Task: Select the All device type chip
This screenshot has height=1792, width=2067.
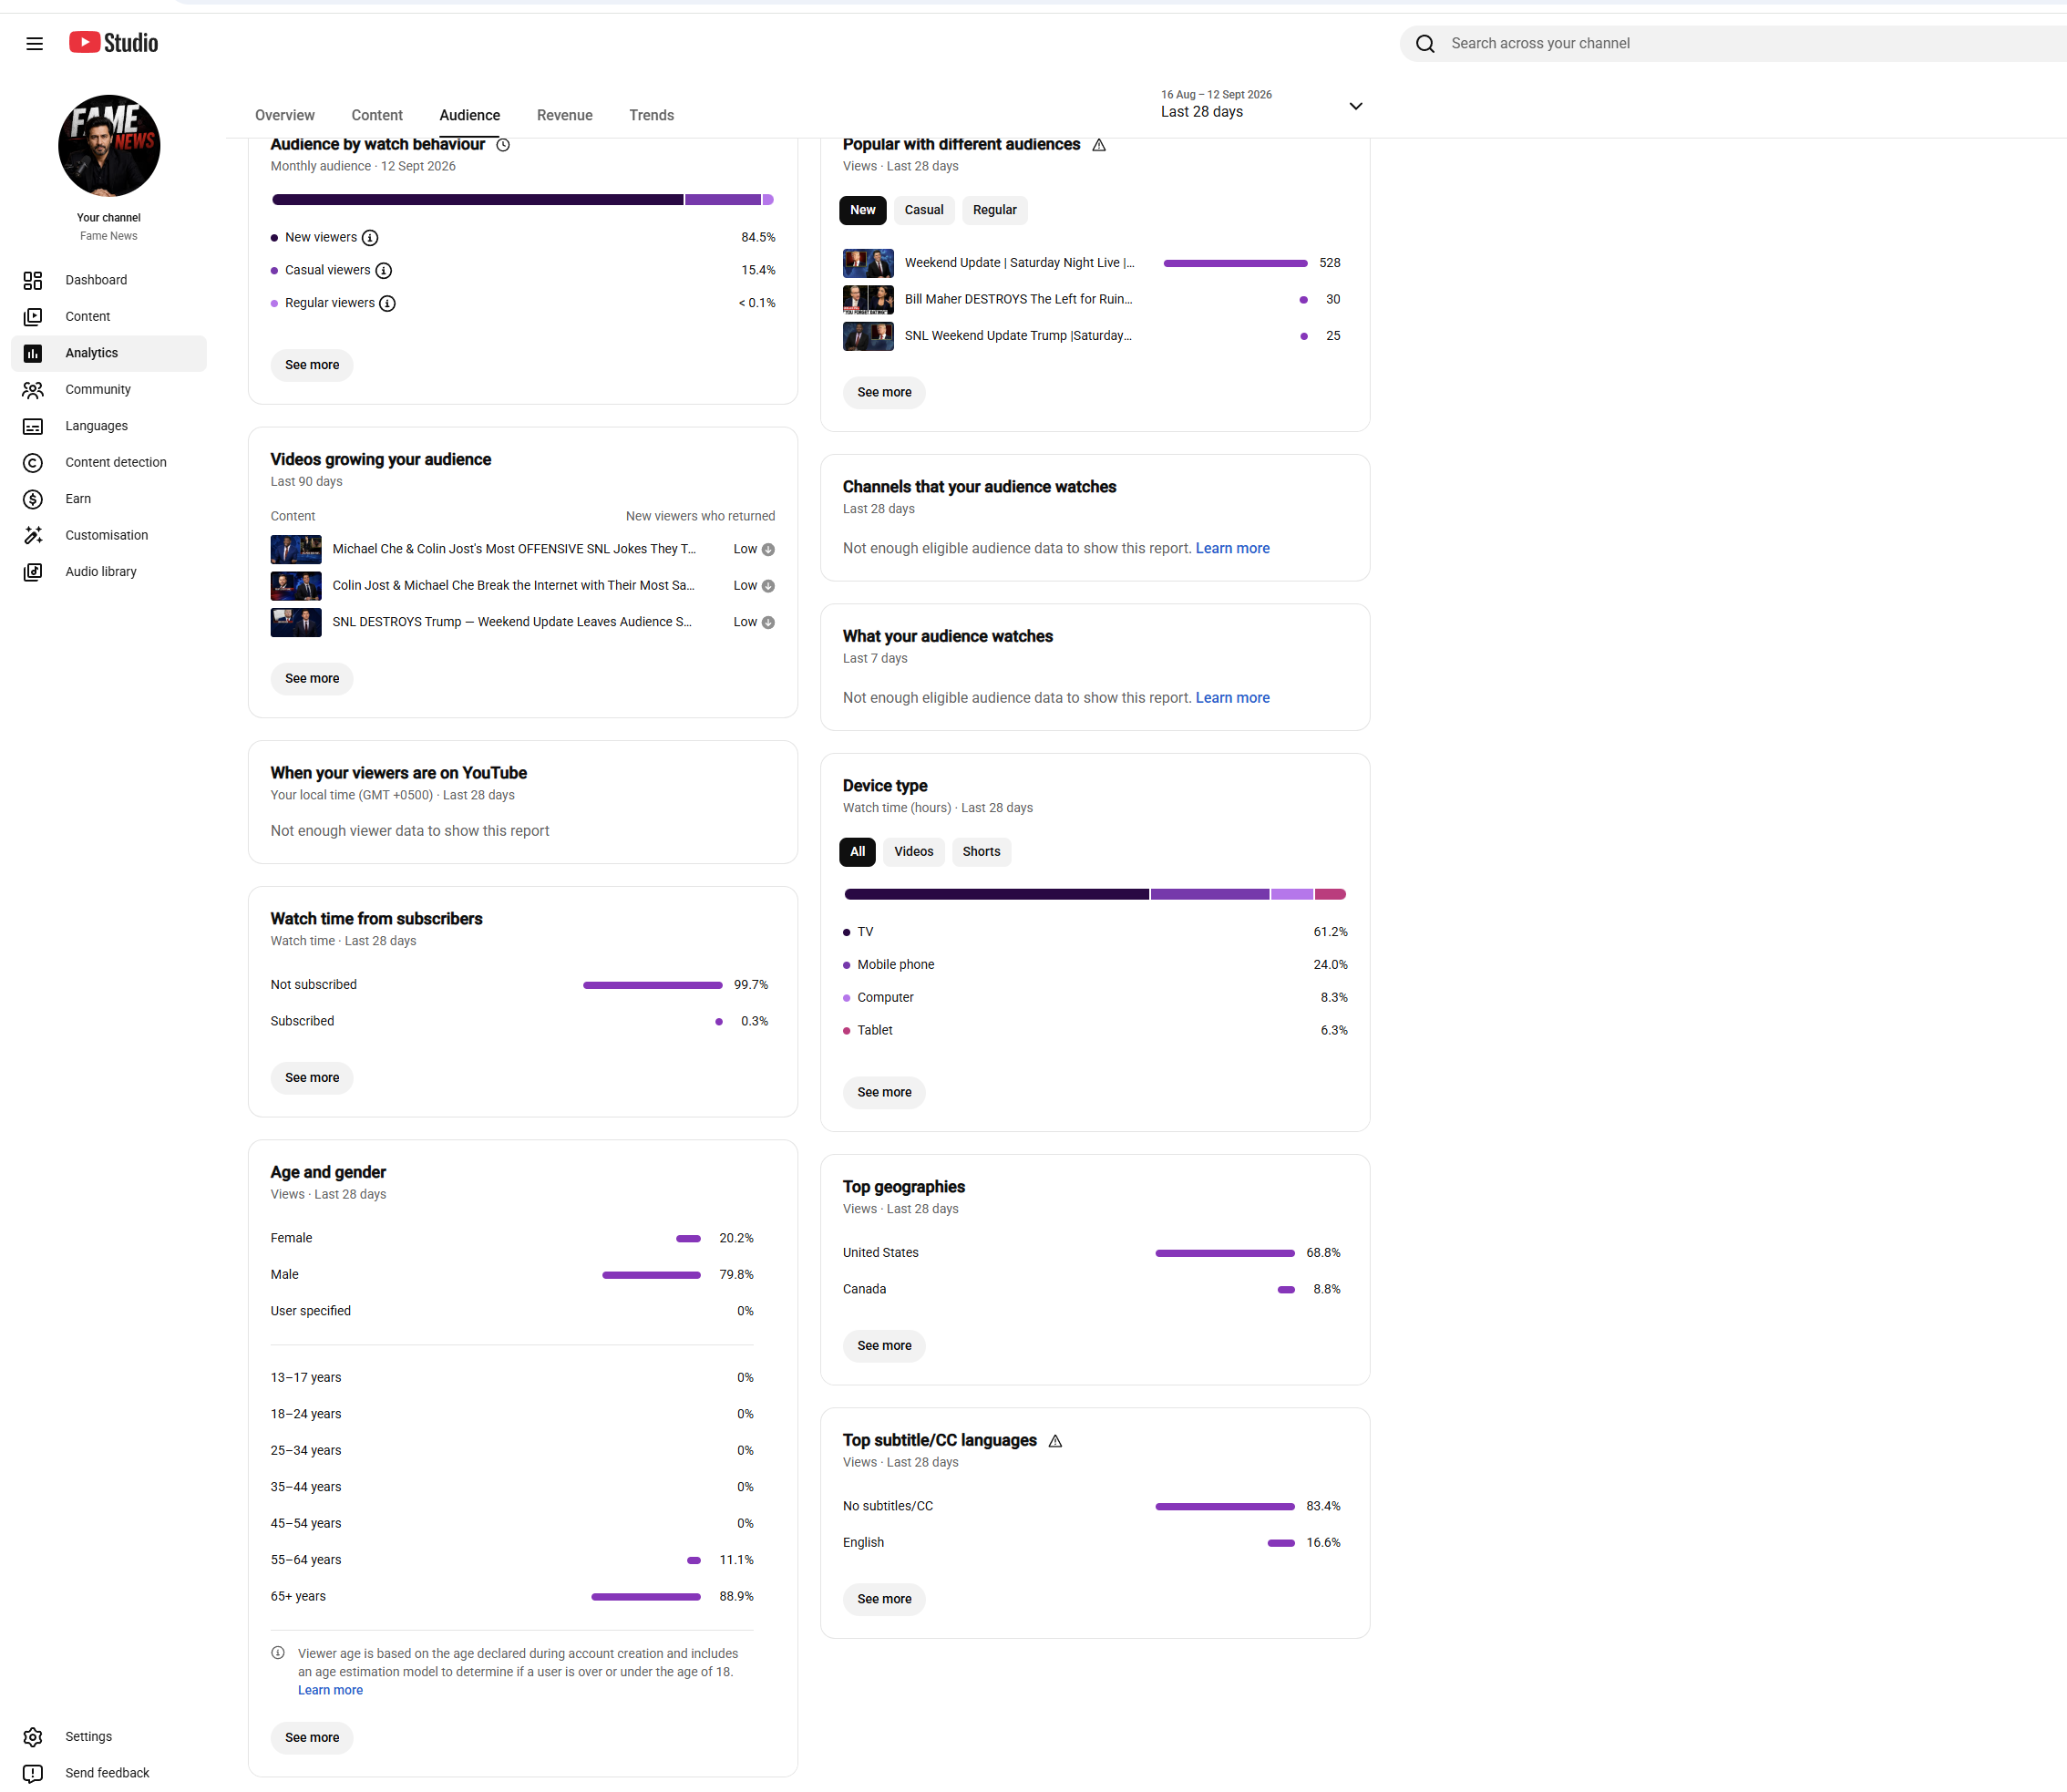Action: 857,852
